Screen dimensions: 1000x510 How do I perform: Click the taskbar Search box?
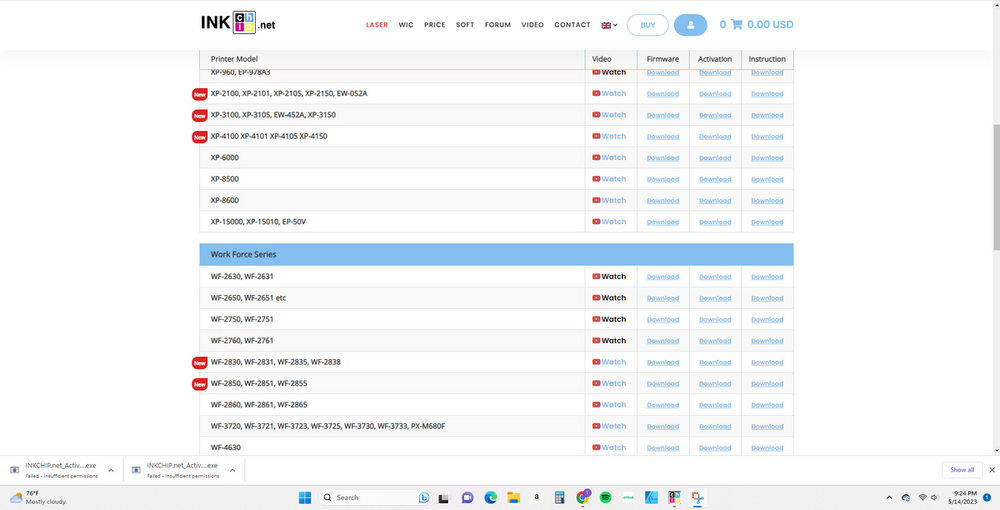[x=374, y=497]
